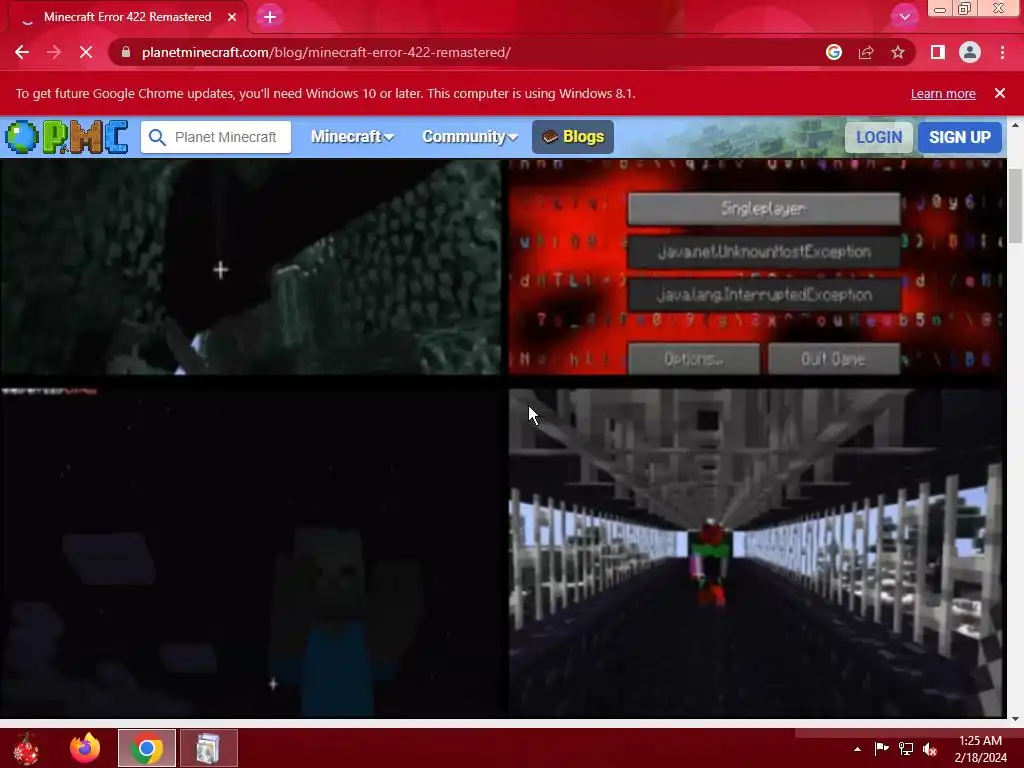This screenshot has height=768, width=1024.
Task: Click the LOGIN button
Action: [x=879, y=137]
